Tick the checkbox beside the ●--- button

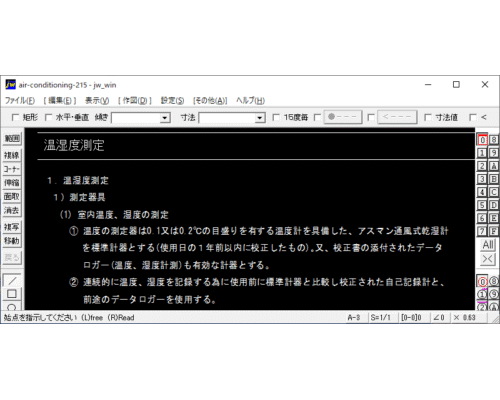[x=318, y=117]
